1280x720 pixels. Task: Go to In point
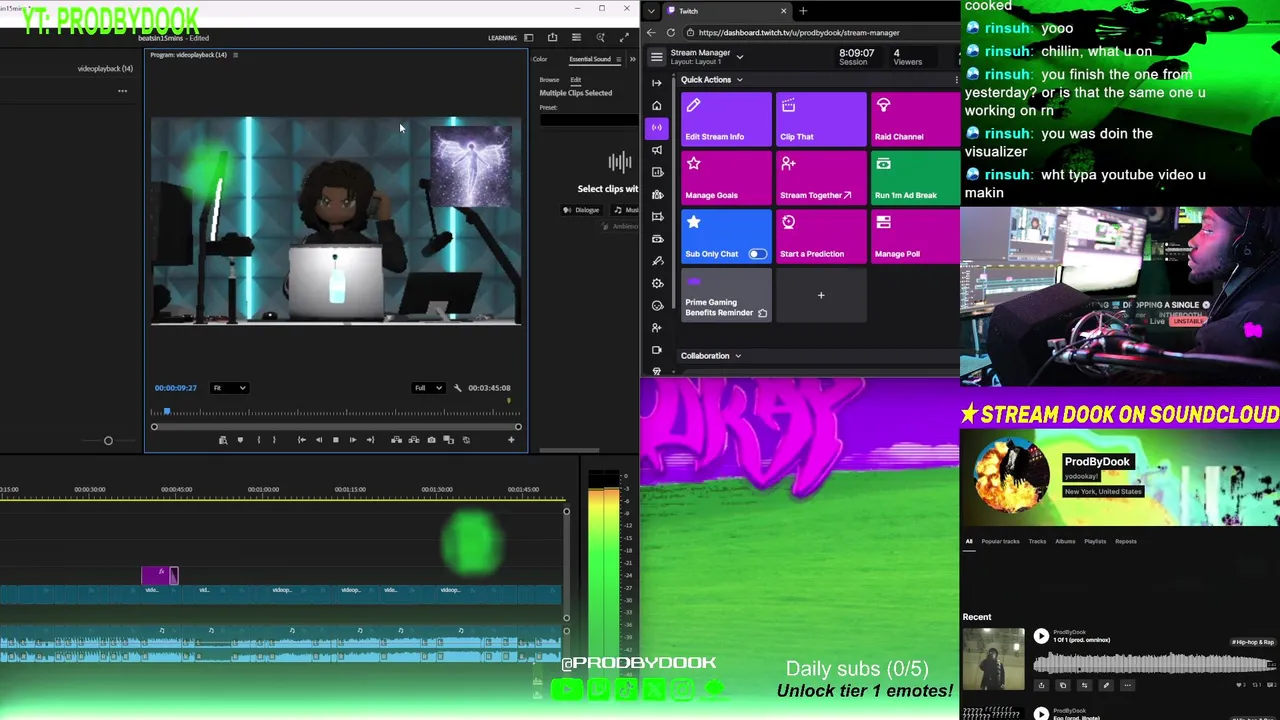point(301,440)
